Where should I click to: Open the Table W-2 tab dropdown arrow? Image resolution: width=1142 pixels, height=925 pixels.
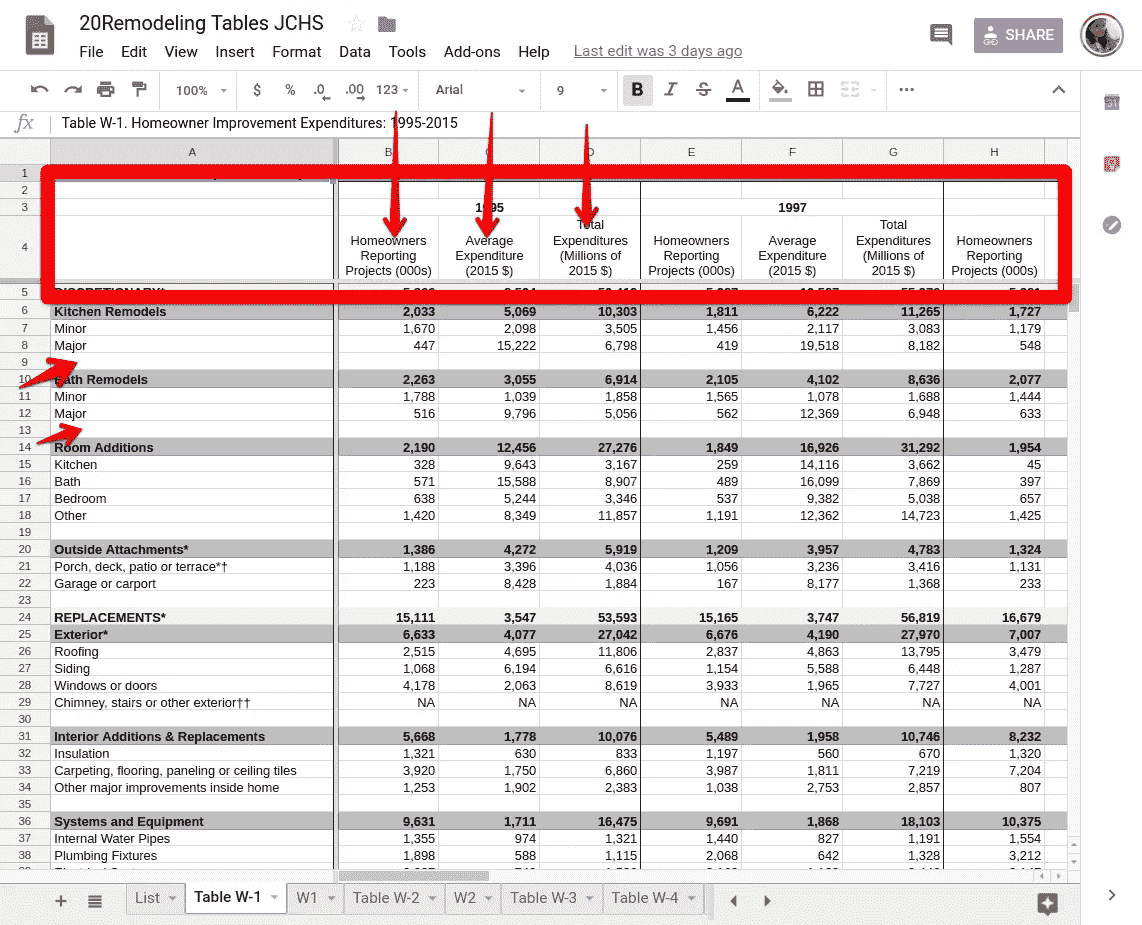pyautogui.click(x=433, y=898)
